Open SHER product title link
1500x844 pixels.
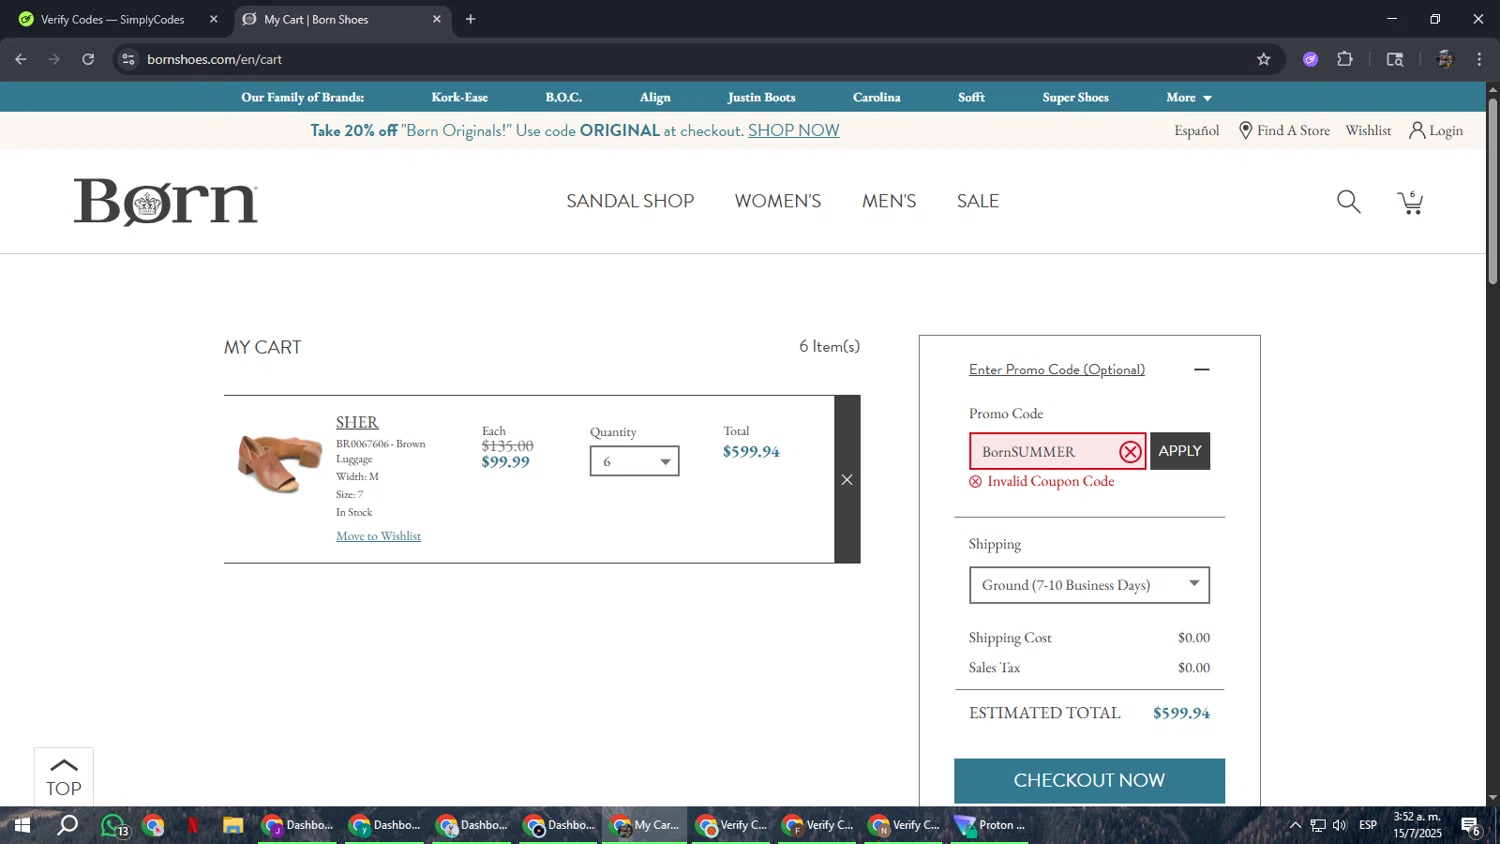(x=357, y=422)
